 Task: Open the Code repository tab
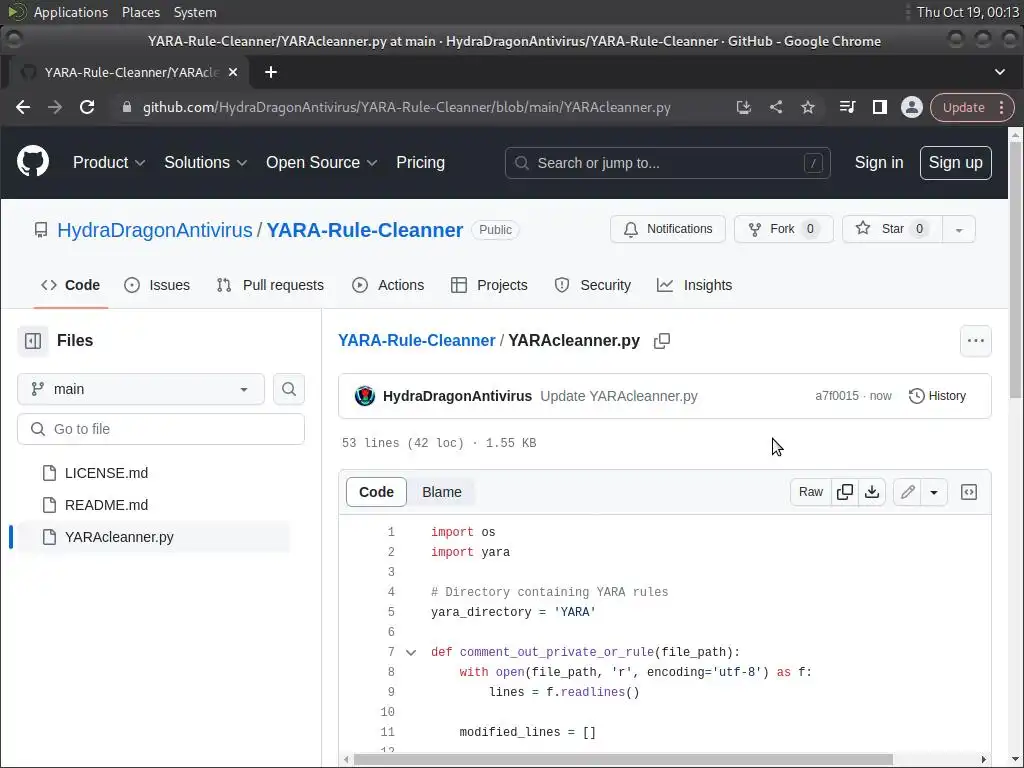click(x=71, y=285)
